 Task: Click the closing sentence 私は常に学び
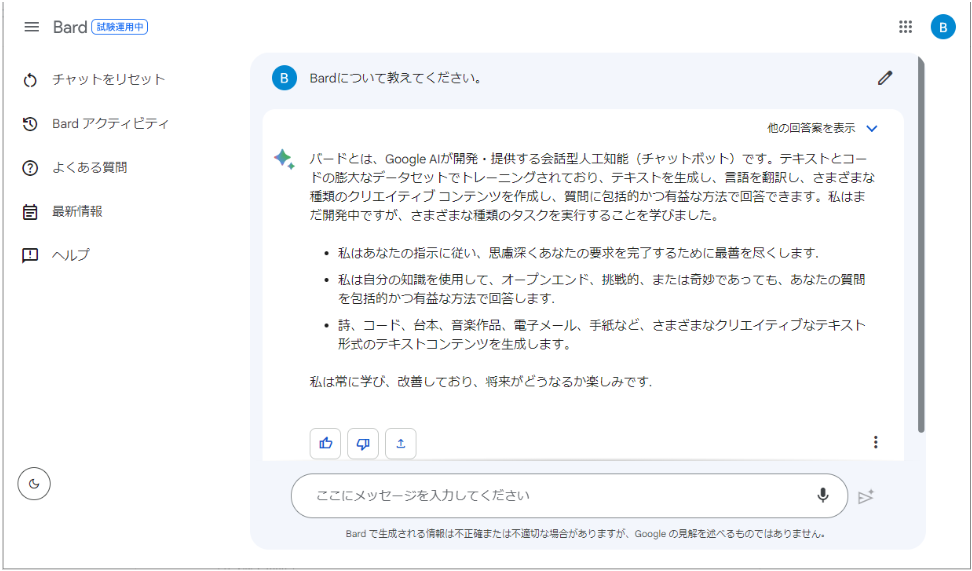[x=481, y=382]
